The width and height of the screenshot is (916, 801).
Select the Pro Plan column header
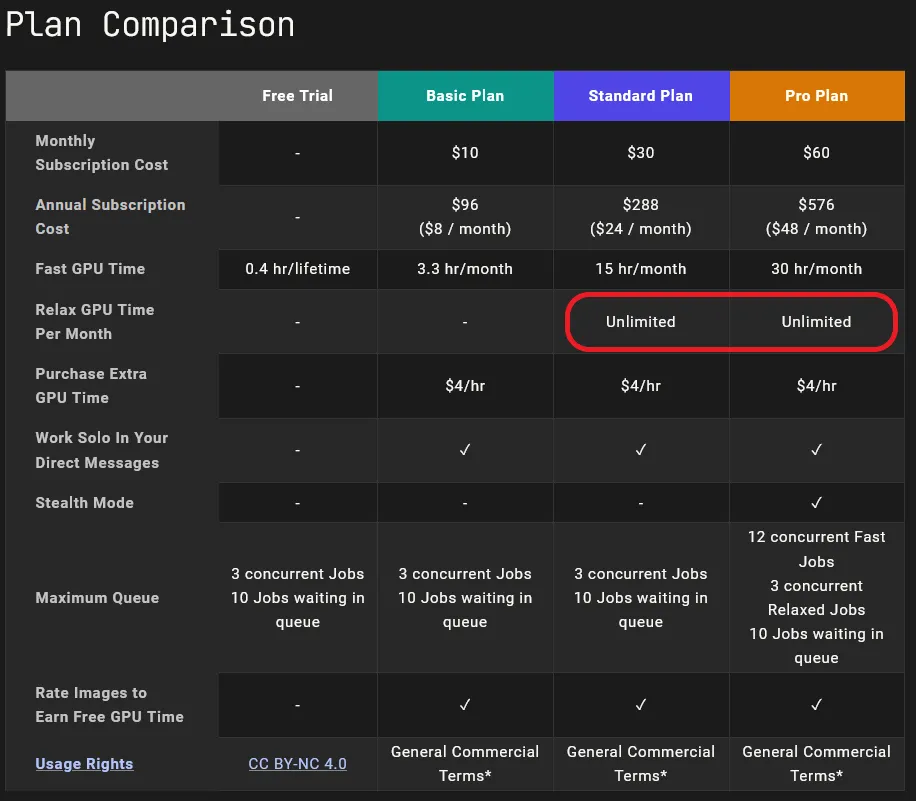click(x=817, y=96)
